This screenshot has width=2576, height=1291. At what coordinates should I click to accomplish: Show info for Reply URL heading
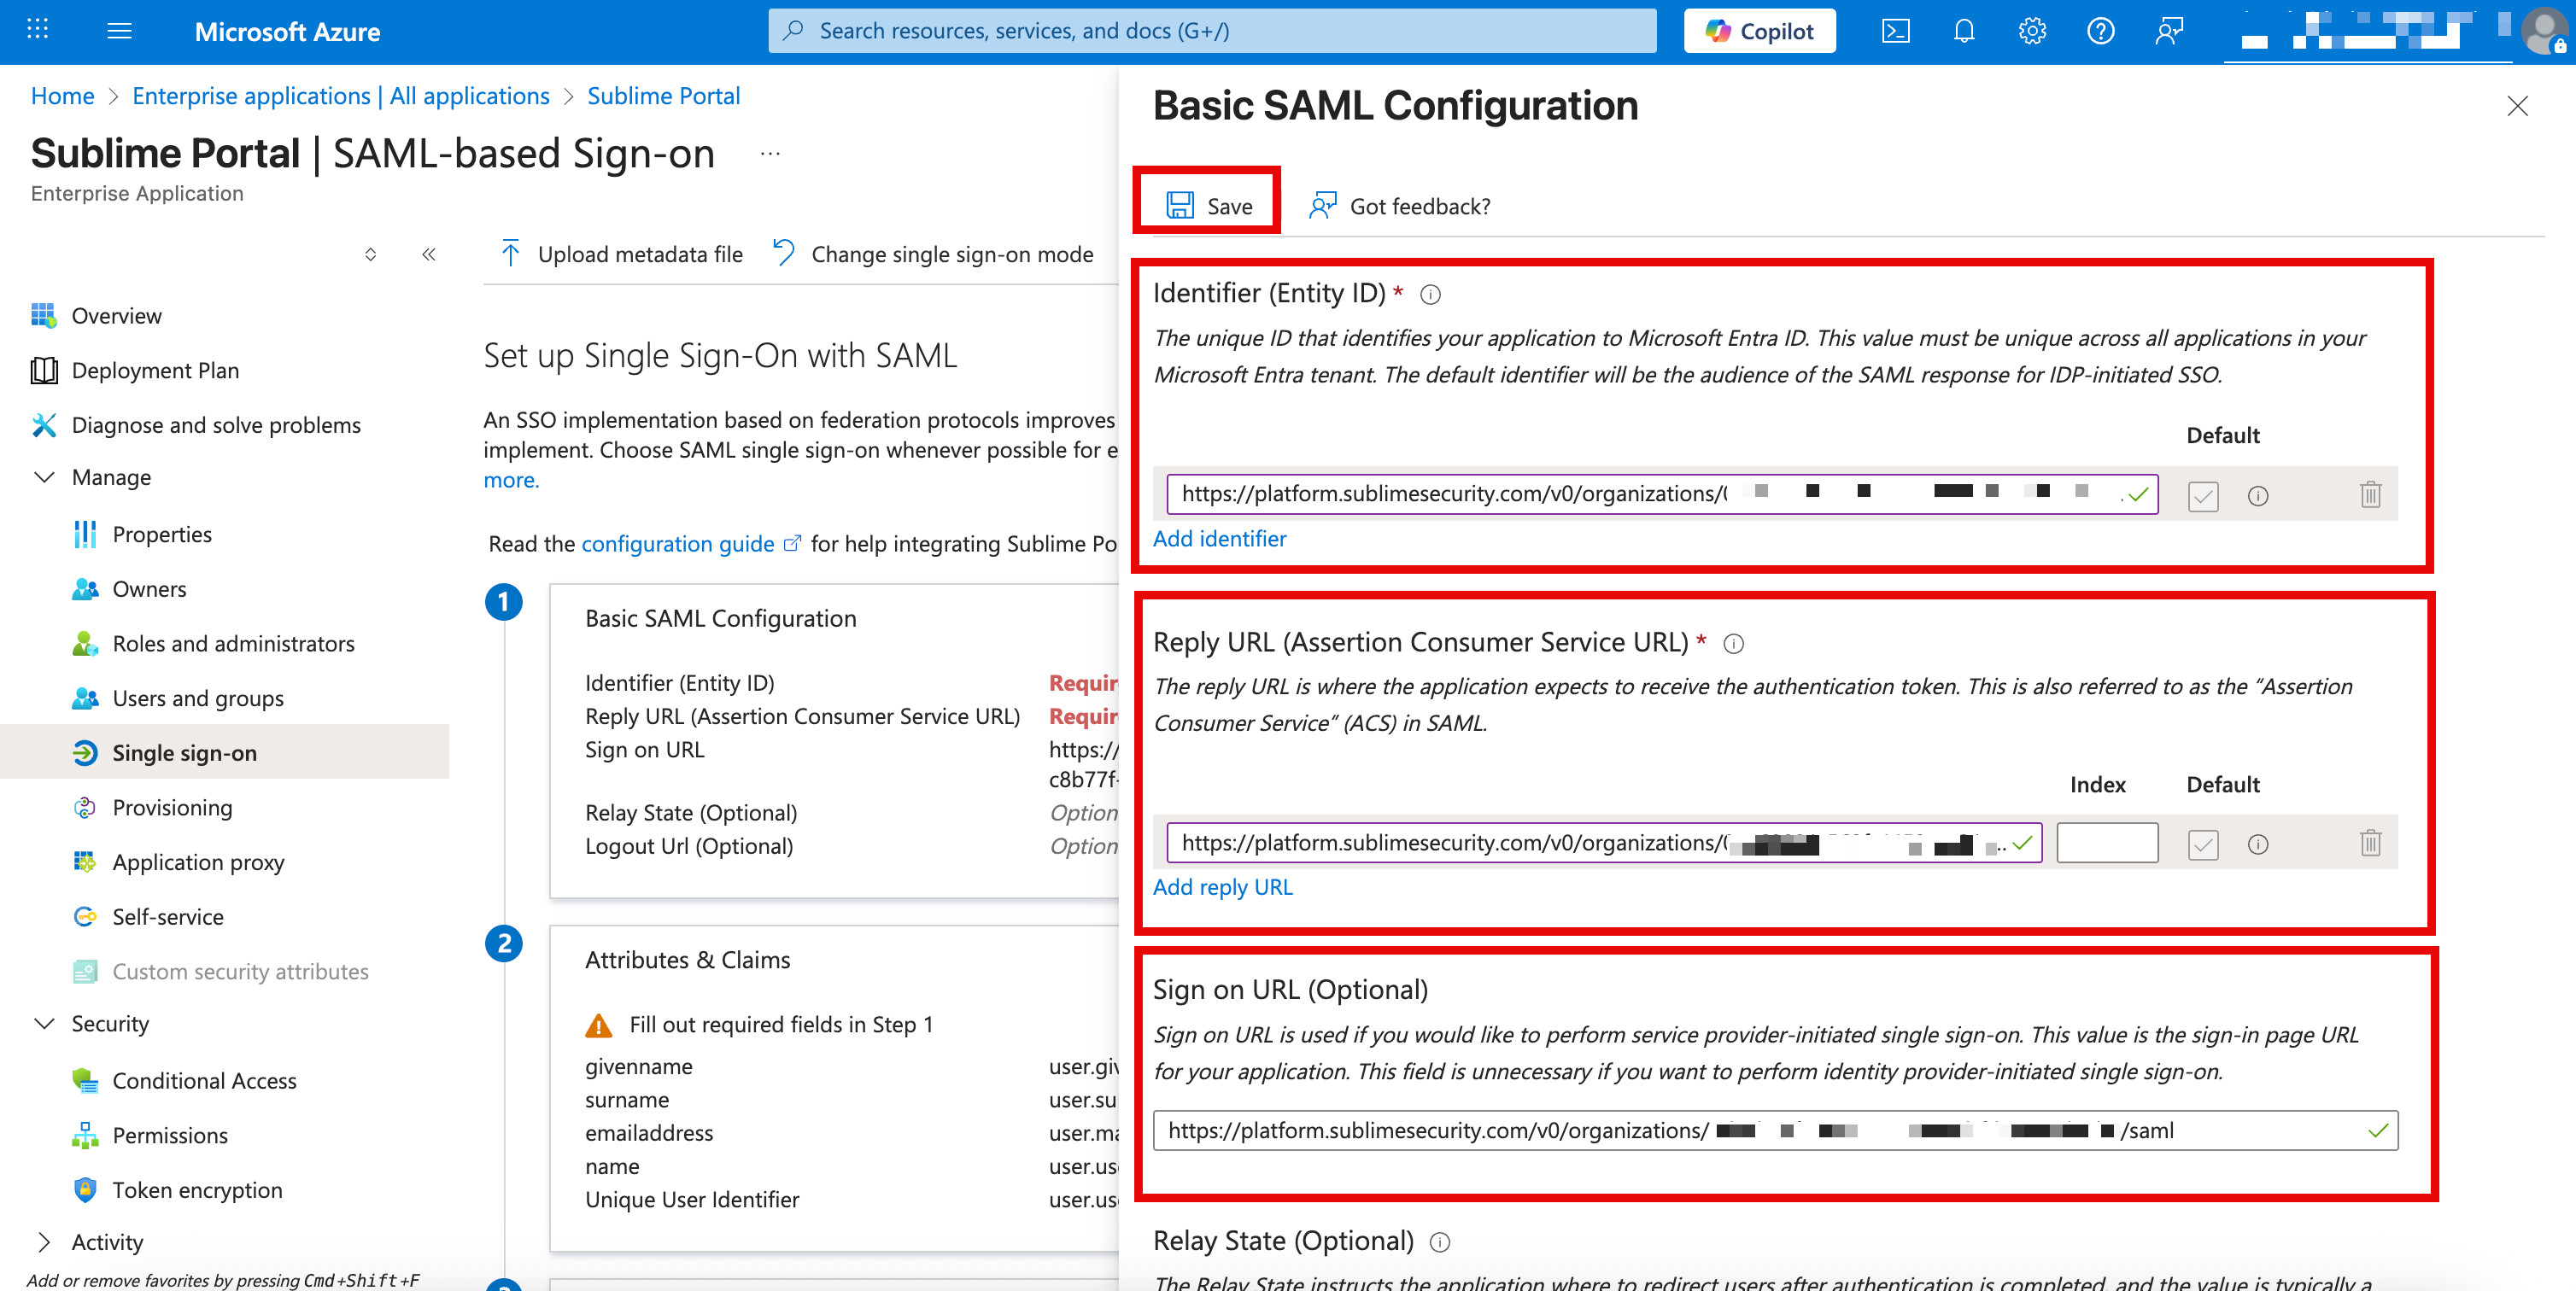[x=1733, y=643]
